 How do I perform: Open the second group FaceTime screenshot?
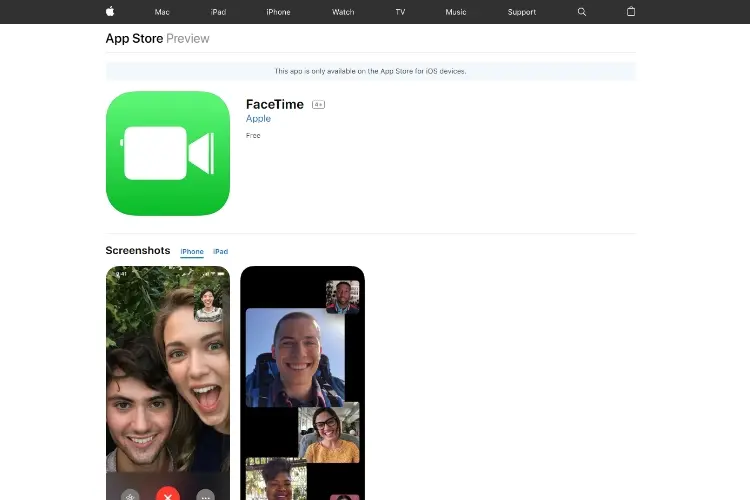[x=302, y=383]
